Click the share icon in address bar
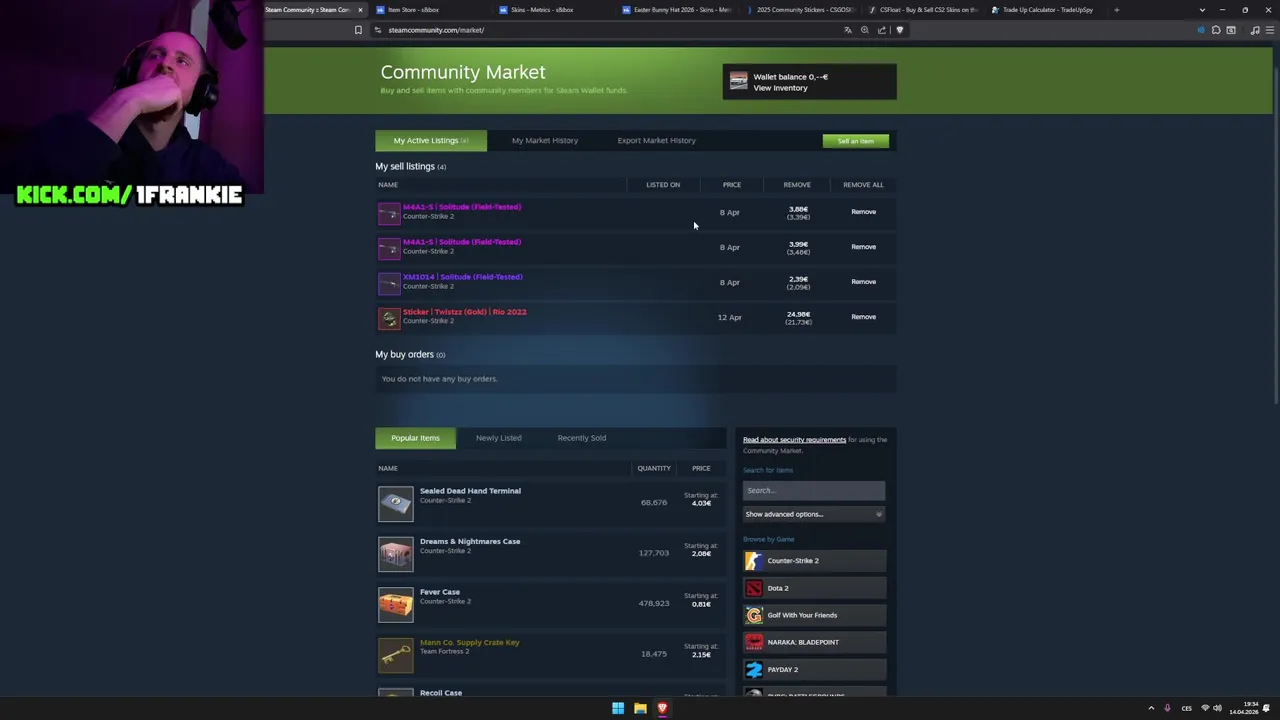Image resolution: width=1280 pixels, height=720 pixels. (x=882, y=30)
